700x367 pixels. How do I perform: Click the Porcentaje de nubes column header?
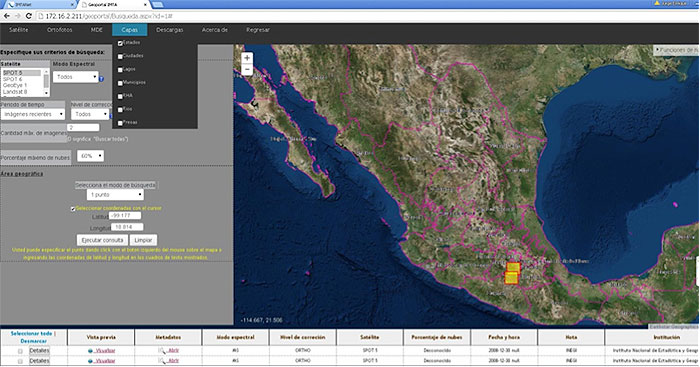(437, 337)
